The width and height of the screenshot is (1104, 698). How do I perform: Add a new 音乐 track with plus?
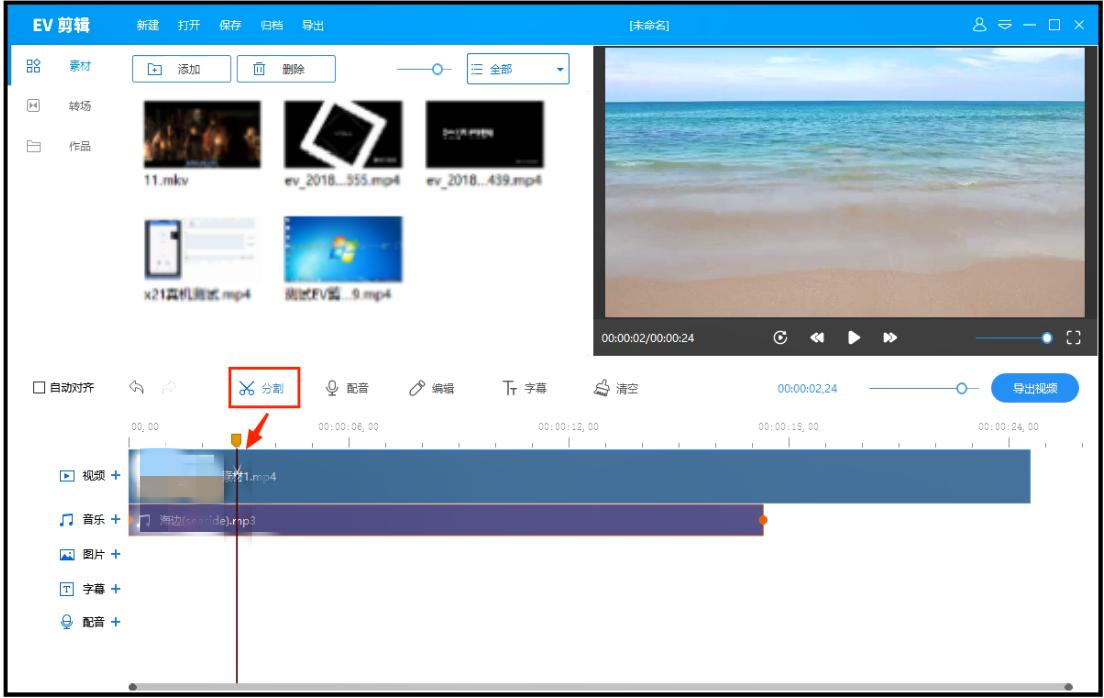pyautogui.click(x=115, y=520)
